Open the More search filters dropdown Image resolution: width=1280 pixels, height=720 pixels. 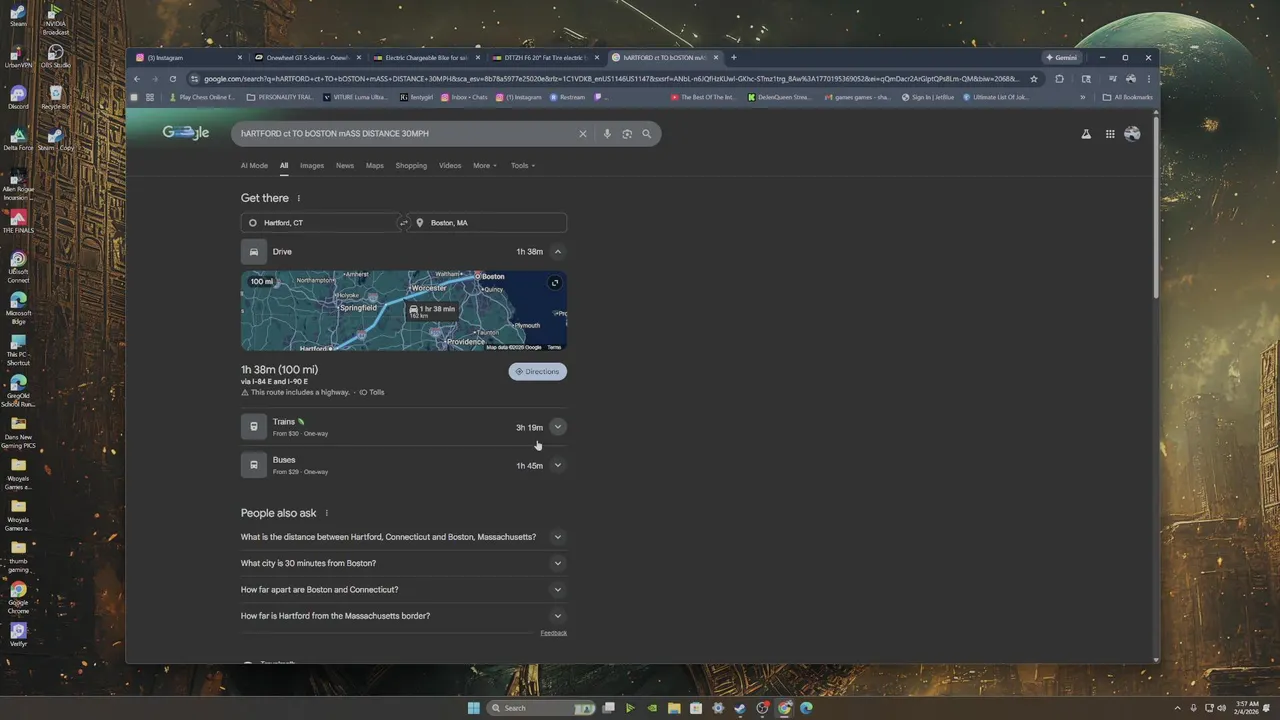click(x=485, y=166)
